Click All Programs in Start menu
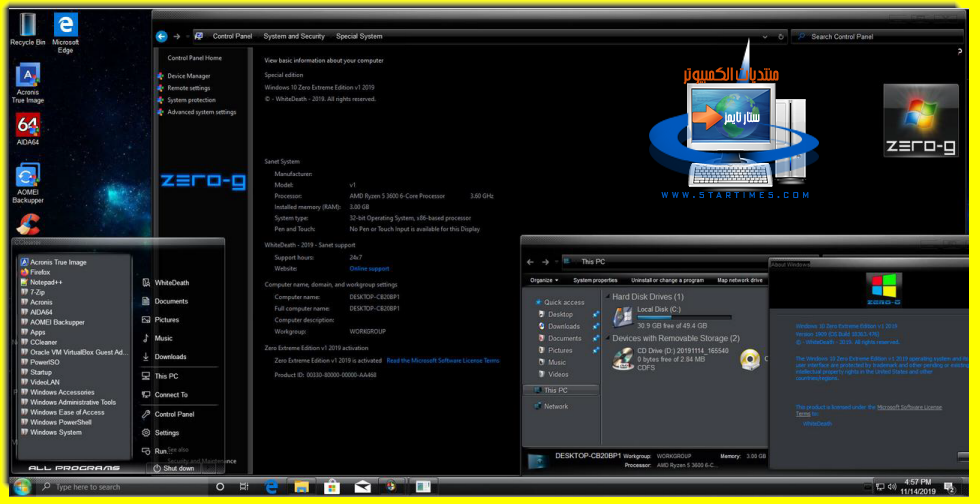980x504 pixels. point(74,468)
